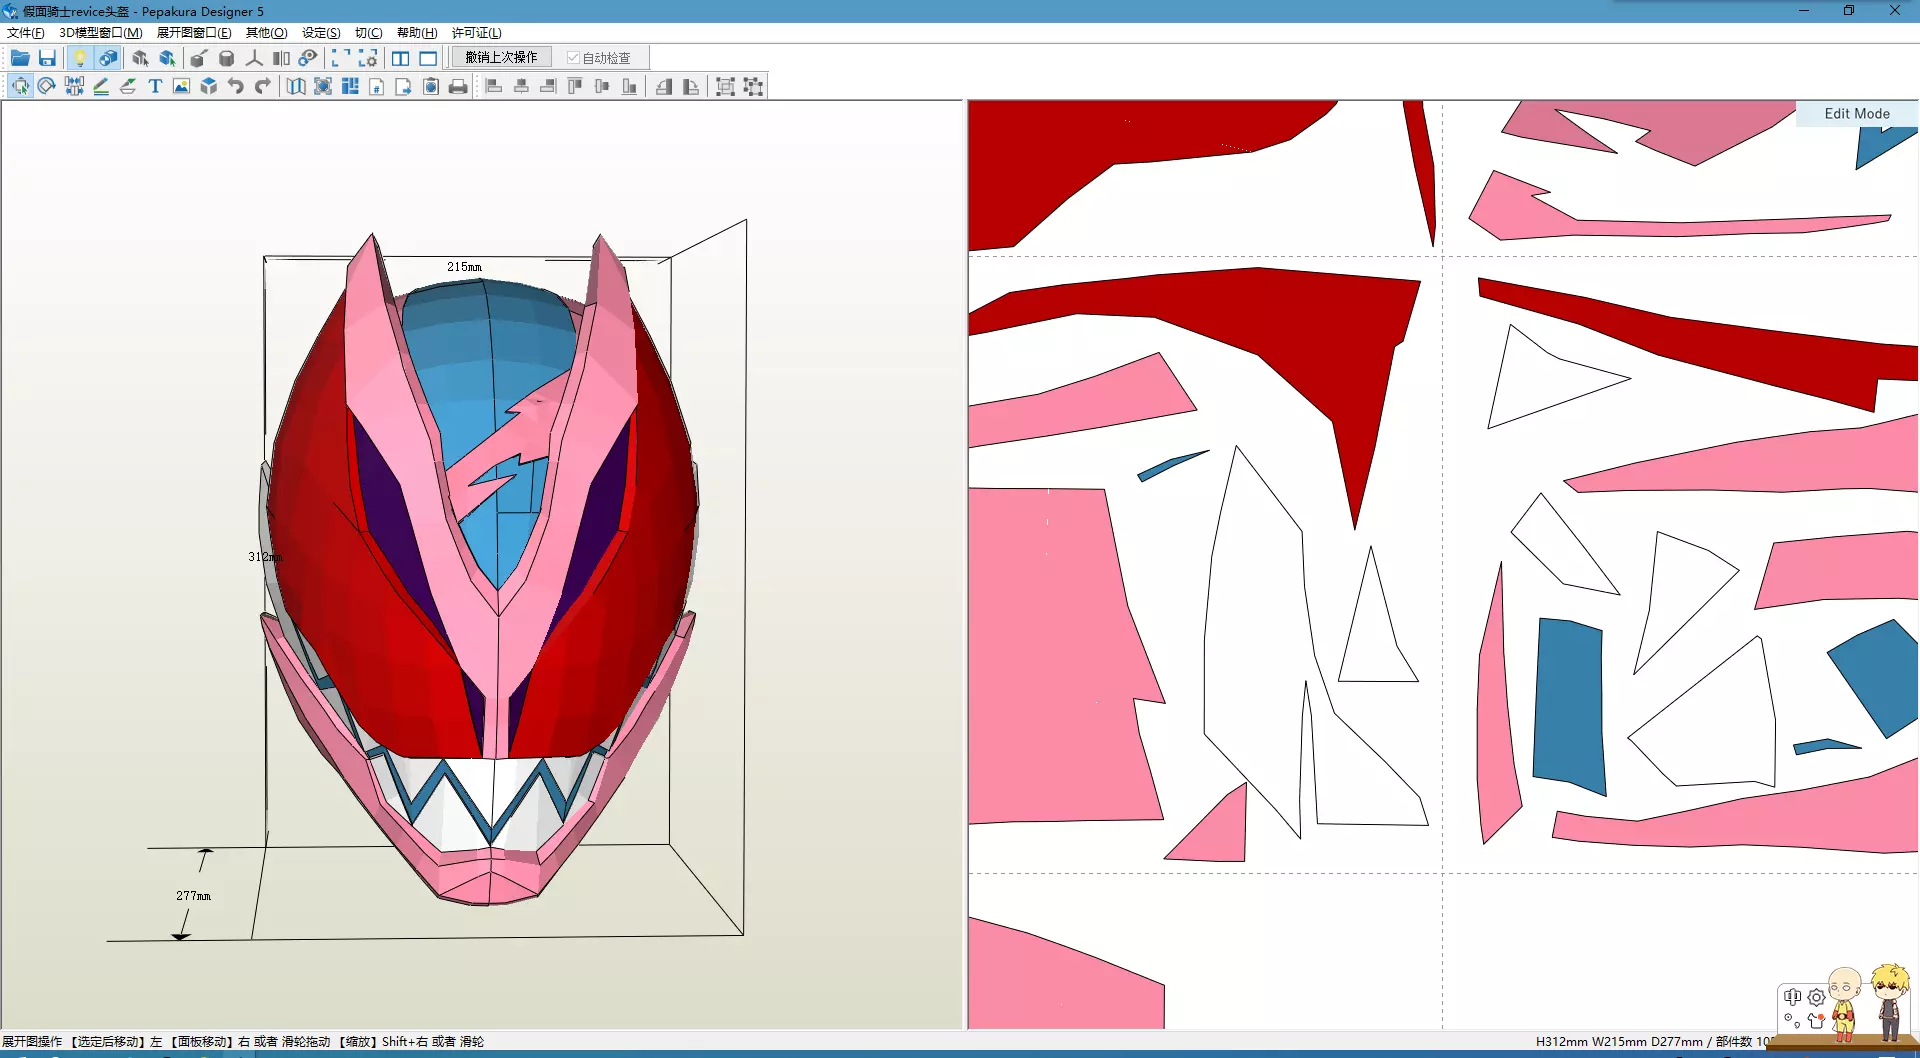
Task: Select the join/disjoin faces tool
Action: [x=74, y=86]
